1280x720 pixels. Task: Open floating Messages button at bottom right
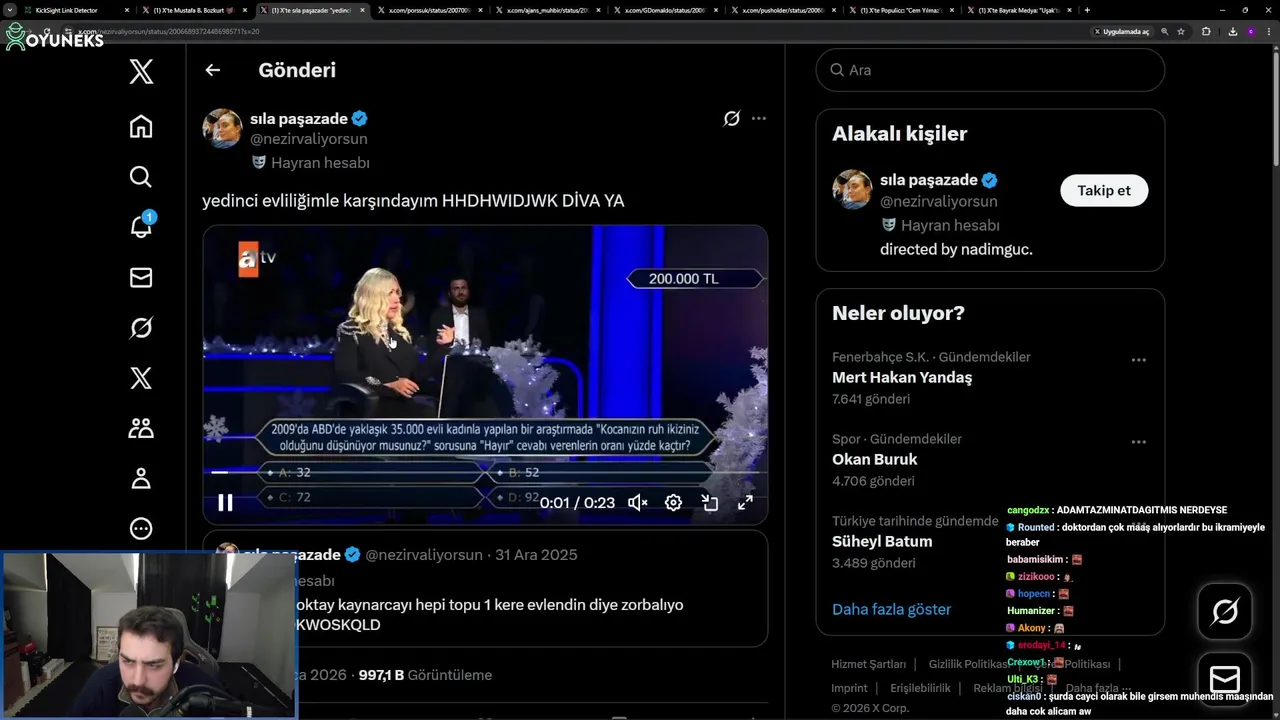(1225, 680)
